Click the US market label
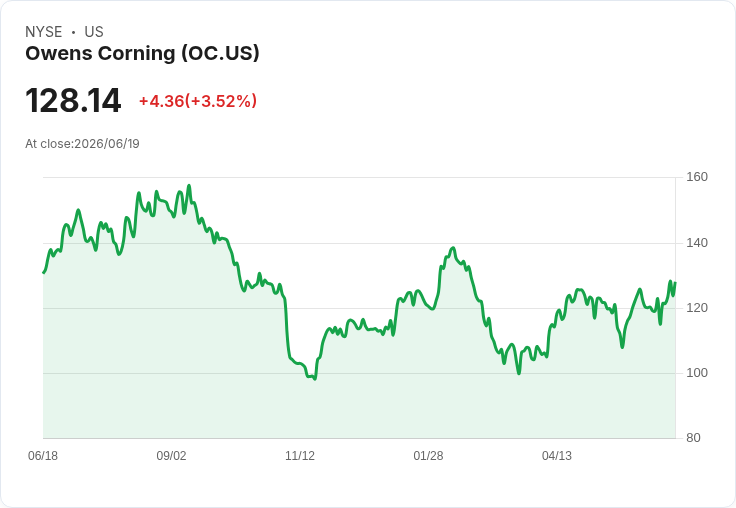736x508 pixels. click(x=94, y=32)
